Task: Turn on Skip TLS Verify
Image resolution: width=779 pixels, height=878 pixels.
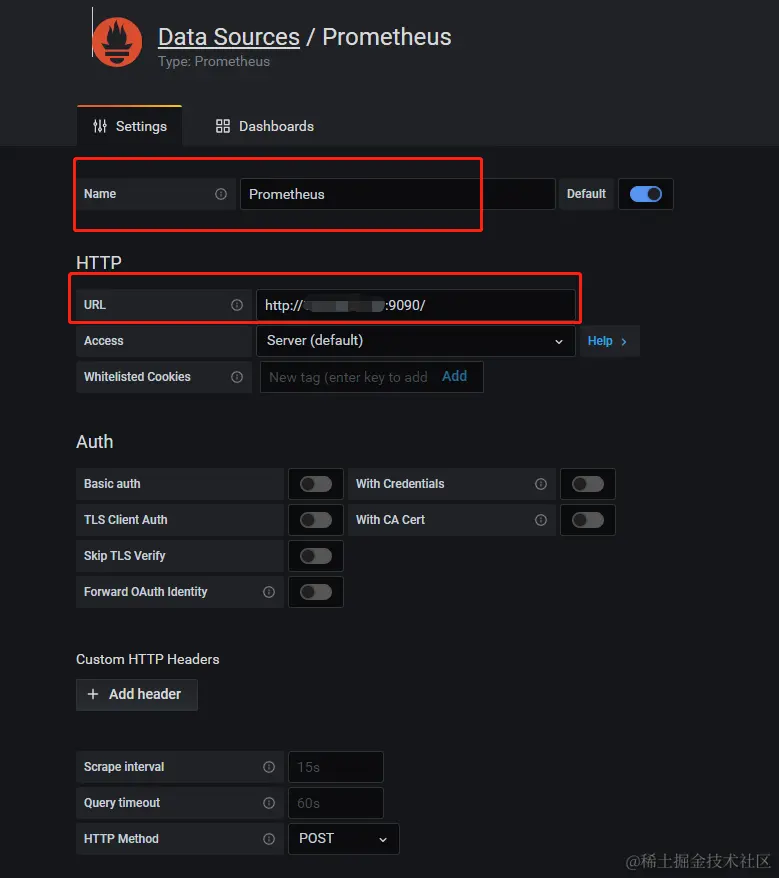Action: coord(316,556)
